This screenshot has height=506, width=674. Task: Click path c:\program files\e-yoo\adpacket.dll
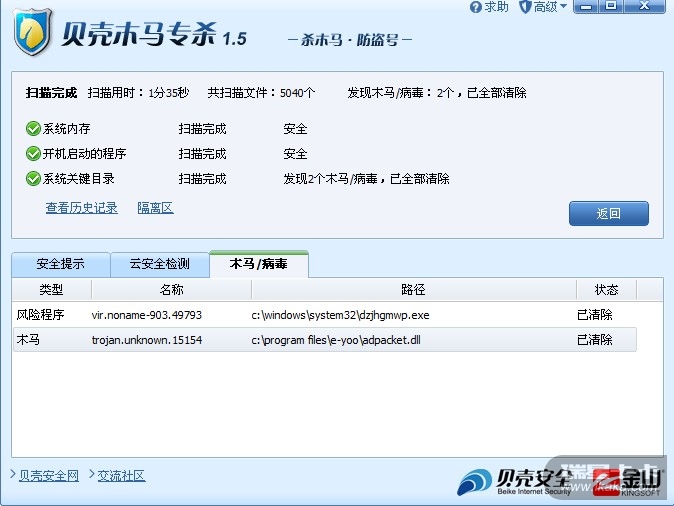[x=336, y=340]
